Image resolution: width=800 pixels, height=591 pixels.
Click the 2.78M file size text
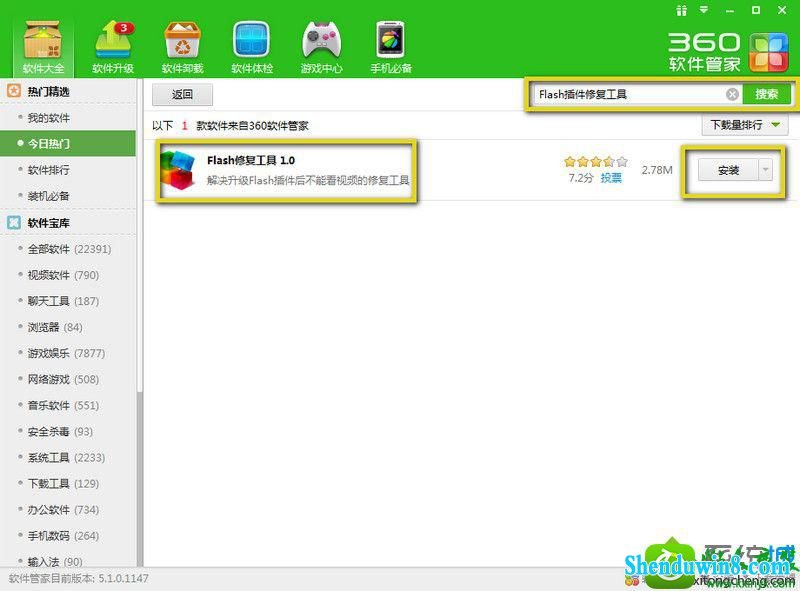click(x=657, y=170)
